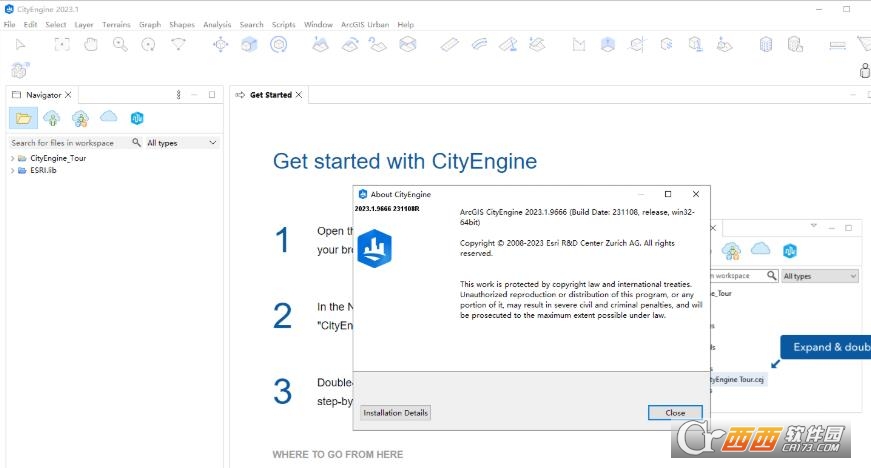Click the Installation Details button
This screenshot has height=468, width=871.
point(396,412)
